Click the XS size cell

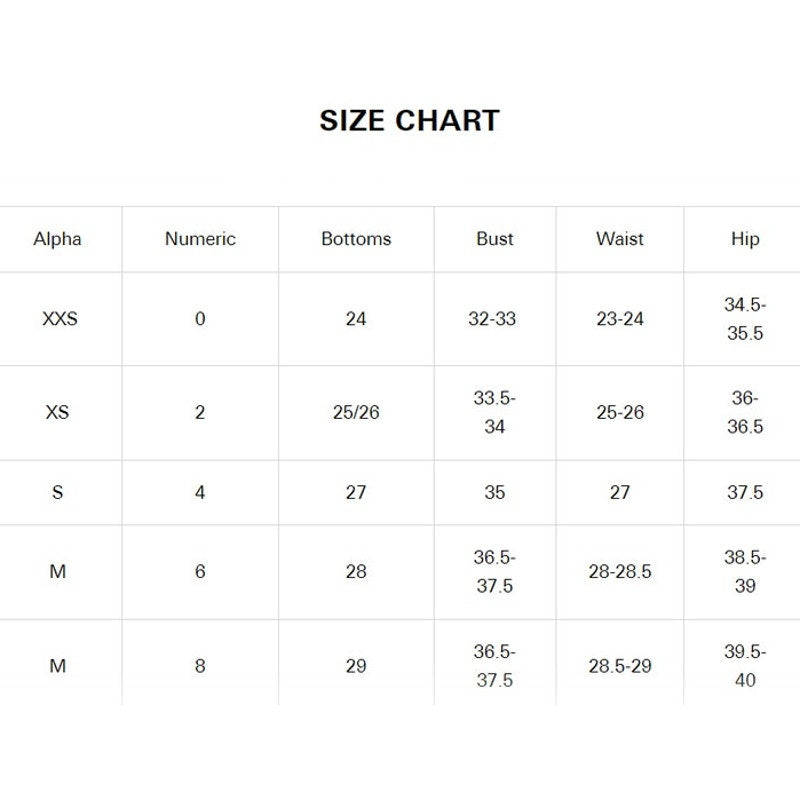(x=58, y=412)
